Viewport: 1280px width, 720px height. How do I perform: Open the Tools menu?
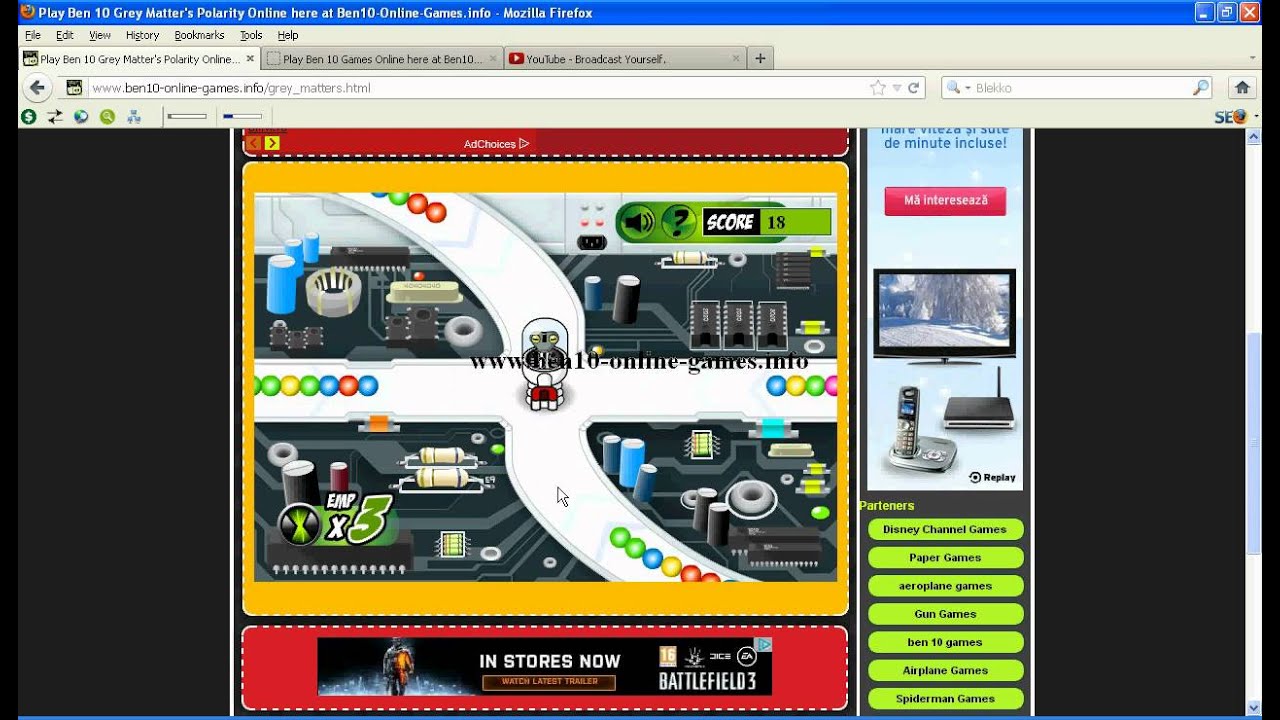point(251,35)
